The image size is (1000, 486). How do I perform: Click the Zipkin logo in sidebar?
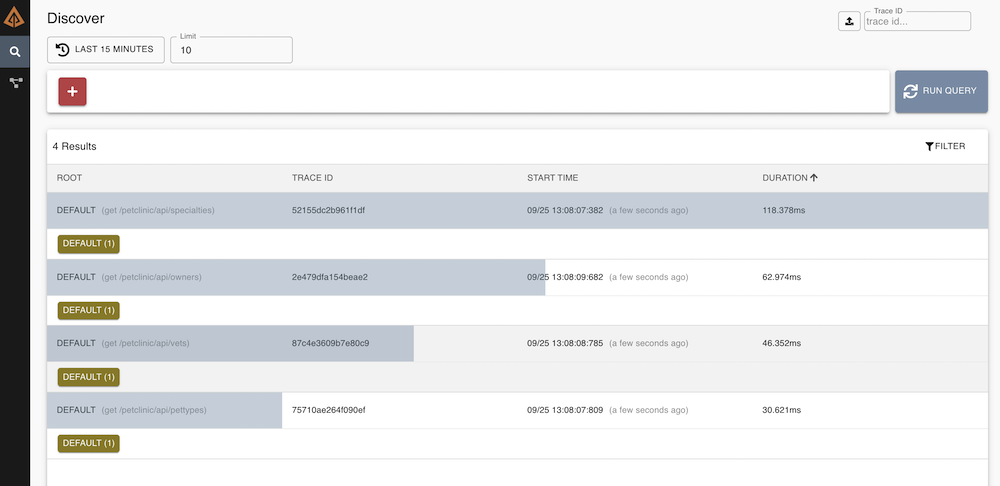(15, 17)
